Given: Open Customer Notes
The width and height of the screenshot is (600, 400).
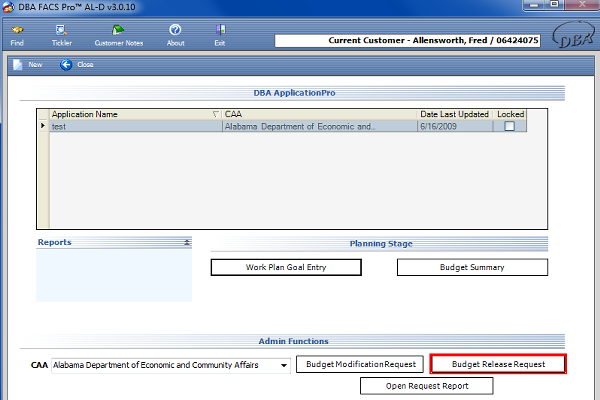Looking at the screenshot, I should tap(119, 36).
